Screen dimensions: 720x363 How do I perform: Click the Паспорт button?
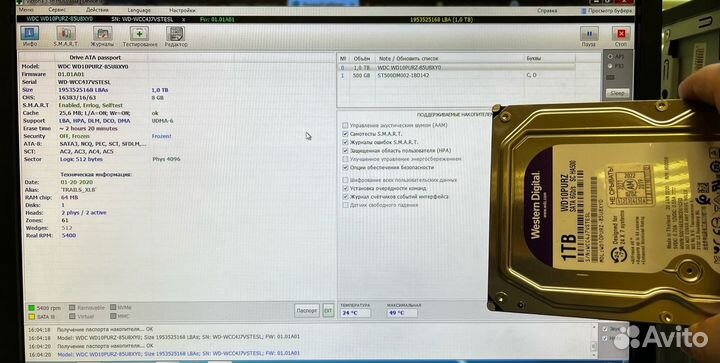[307, 310]
